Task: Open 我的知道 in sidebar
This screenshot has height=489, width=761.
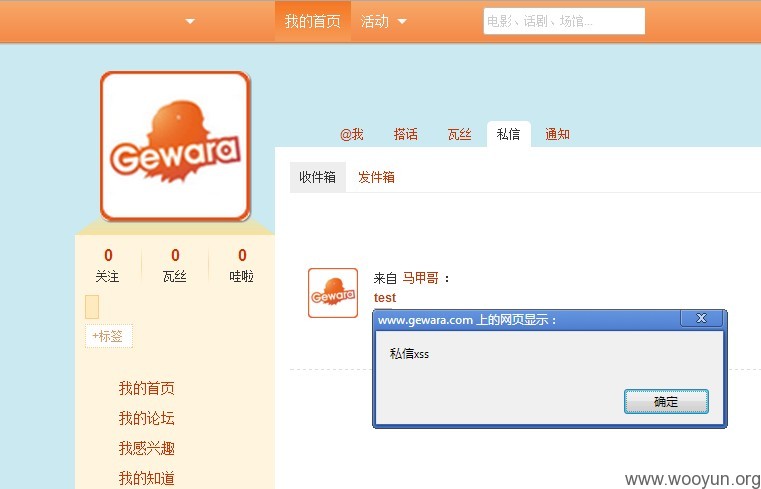Action: pos(147,478)
